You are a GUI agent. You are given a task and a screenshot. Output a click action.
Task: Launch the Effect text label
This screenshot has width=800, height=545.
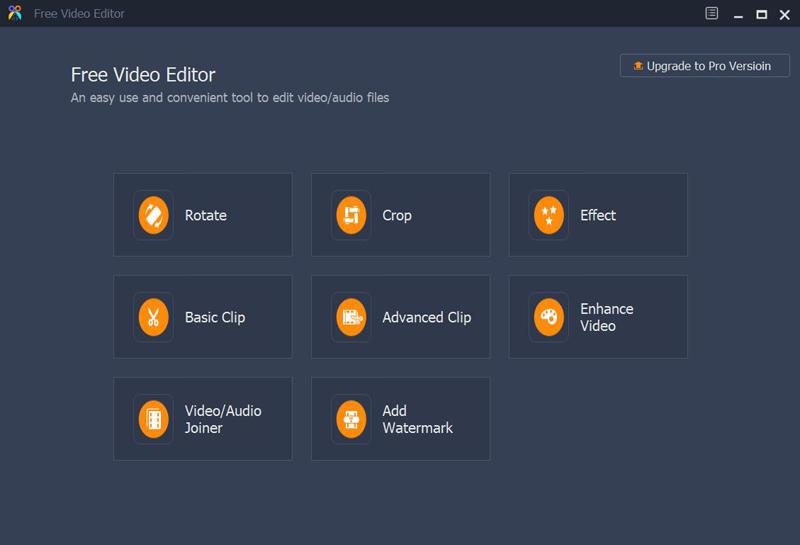click(x=597, y=215)
